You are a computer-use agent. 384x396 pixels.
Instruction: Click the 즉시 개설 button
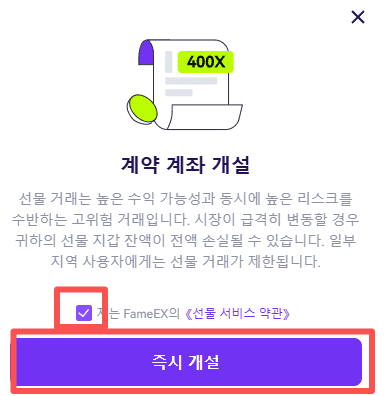[189, 362]
